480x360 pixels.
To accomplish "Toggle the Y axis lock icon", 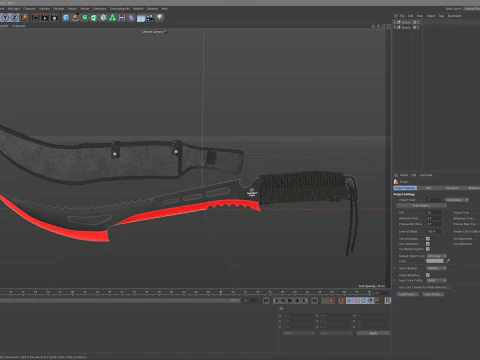I will pos(5,17).
